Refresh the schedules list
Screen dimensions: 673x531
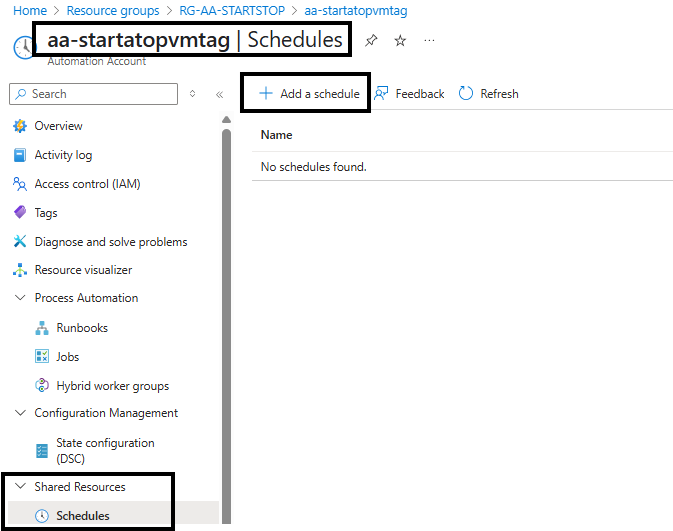pos(488,94)
